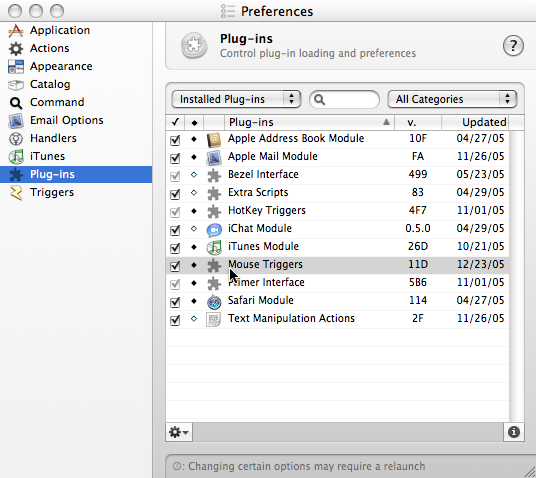
Task: Toggle the Safari Module checkbox
Action: click(x=175, y=302)
